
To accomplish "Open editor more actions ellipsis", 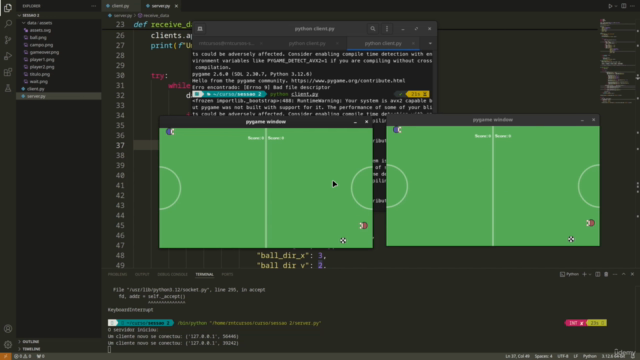I will 632,6.
